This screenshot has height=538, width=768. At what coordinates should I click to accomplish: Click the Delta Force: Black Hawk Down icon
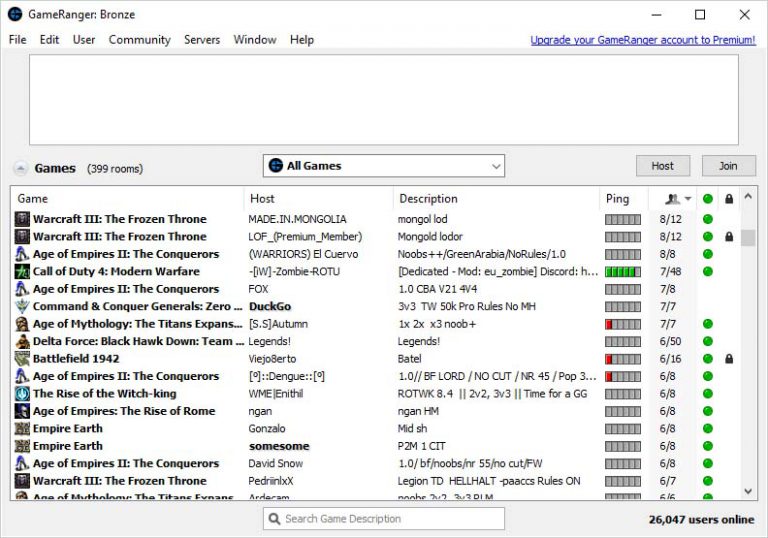point(22,342)
